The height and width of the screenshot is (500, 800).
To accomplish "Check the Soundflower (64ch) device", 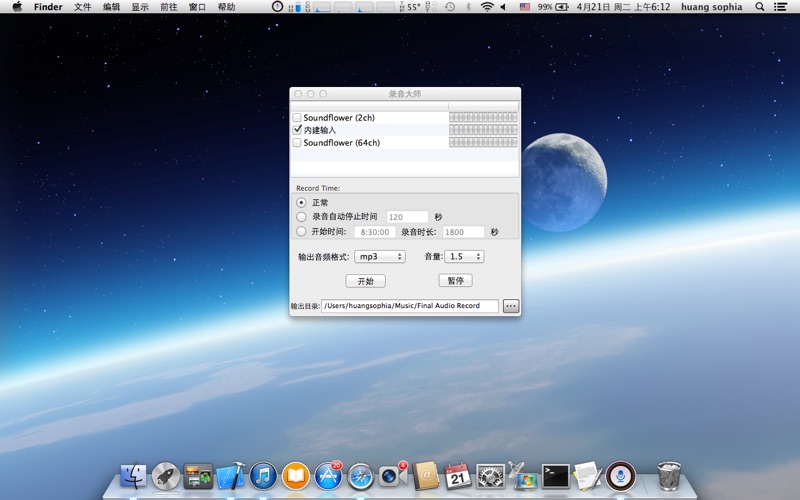I will pyautogui.click(x=297, y=143).
